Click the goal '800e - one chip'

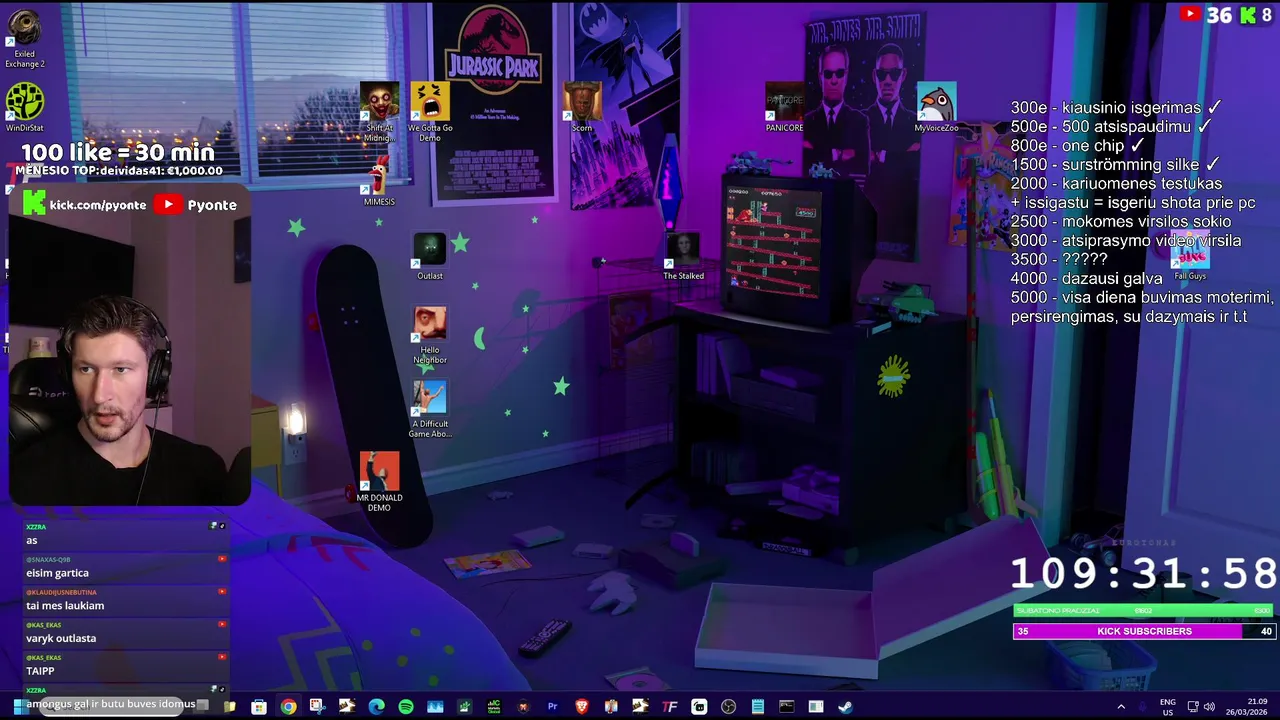point(1077,145)
